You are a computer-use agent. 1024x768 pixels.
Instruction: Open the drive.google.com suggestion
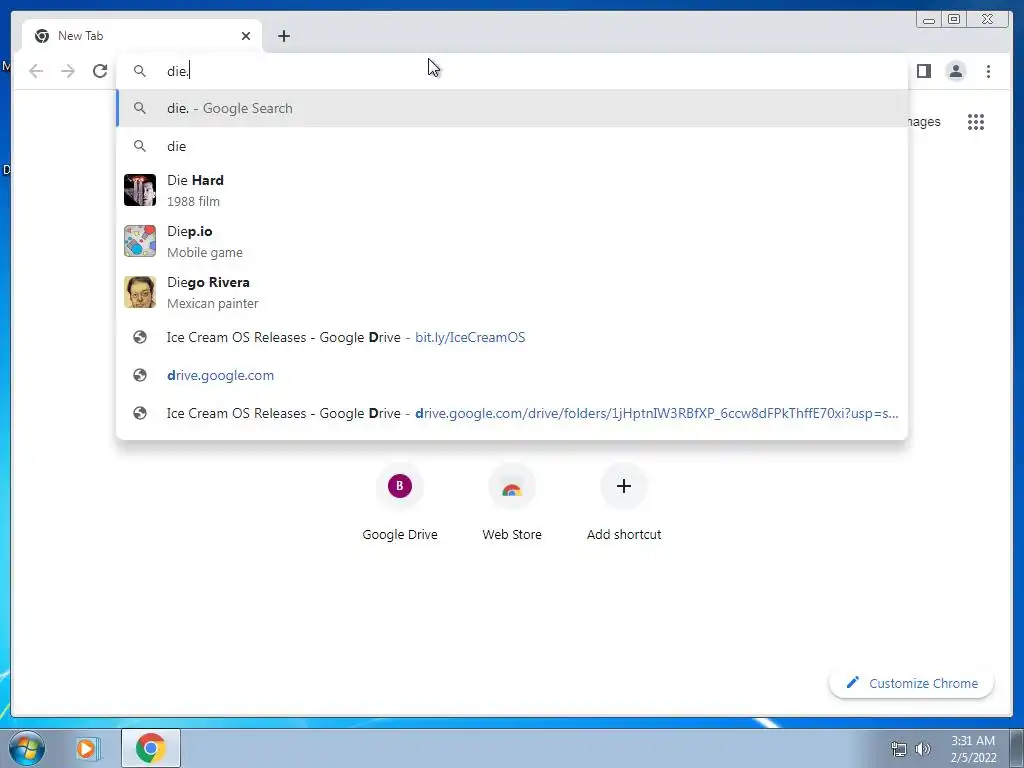tap(512, 375)
